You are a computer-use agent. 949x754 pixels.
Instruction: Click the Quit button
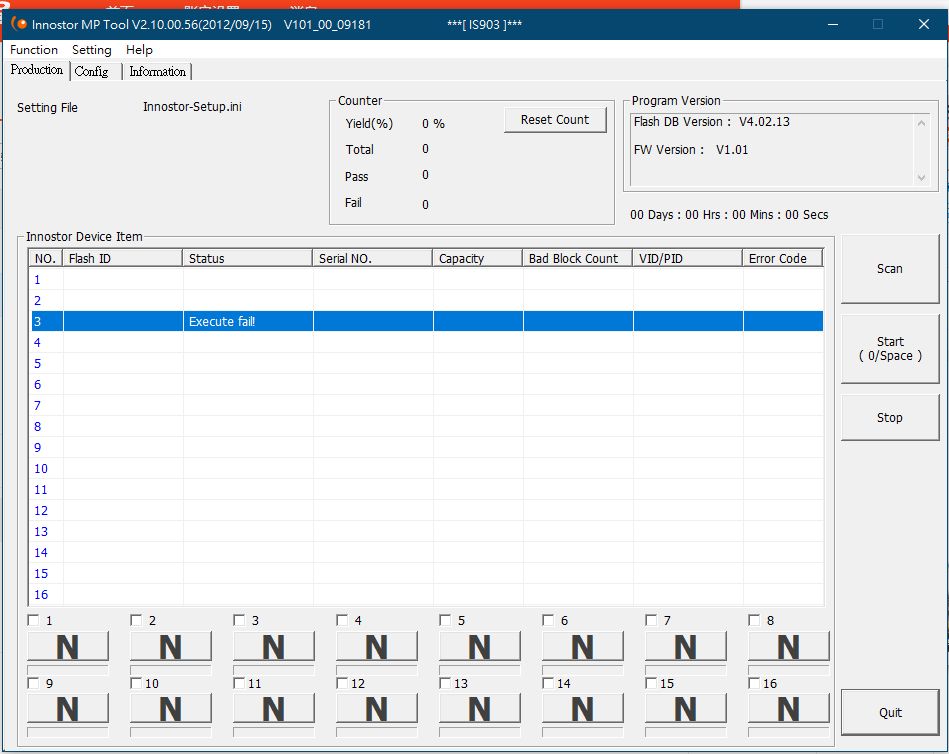(x=890, y=712)
